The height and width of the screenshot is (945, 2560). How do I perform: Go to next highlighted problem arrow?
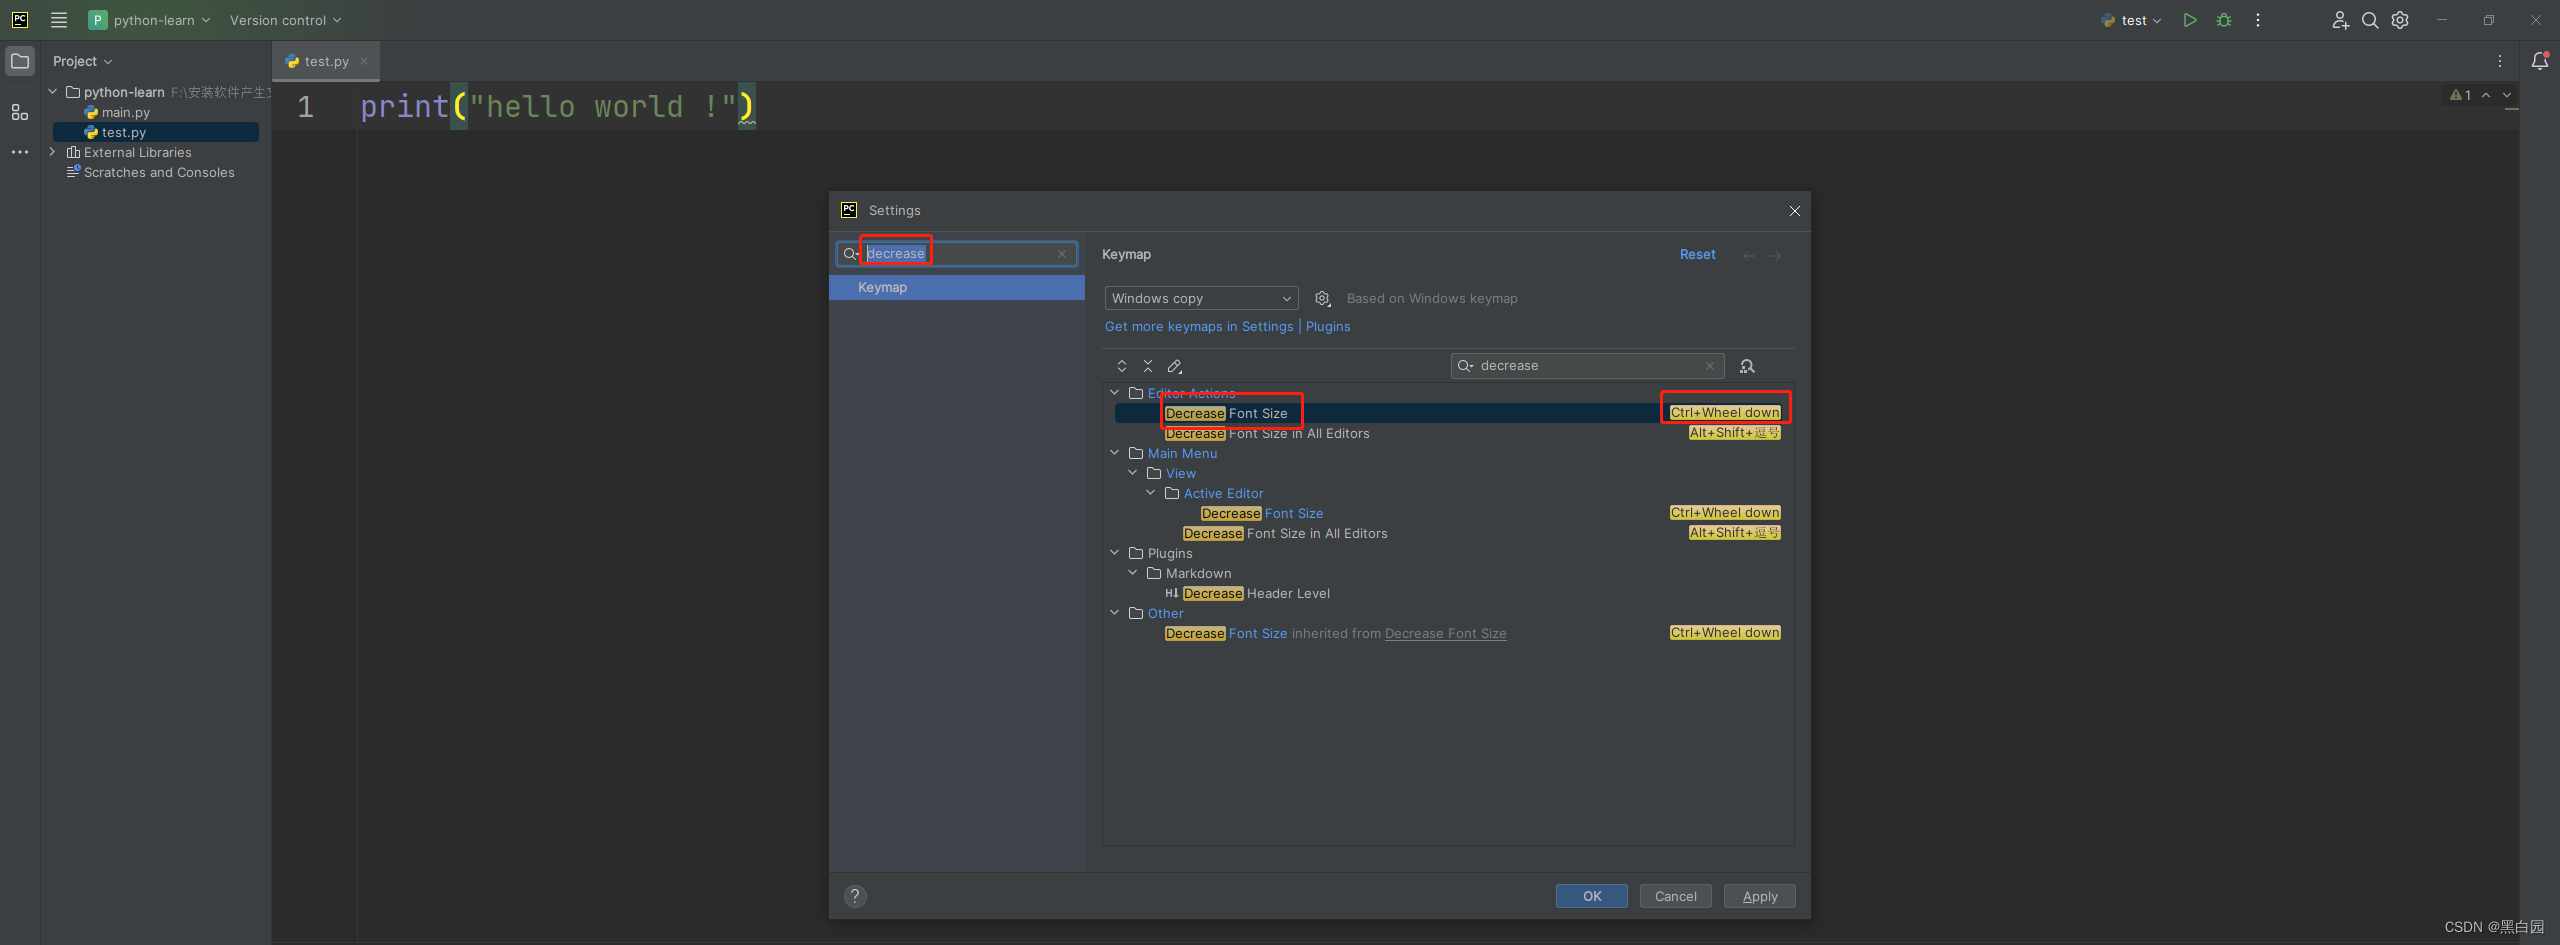click(2507, 95)
